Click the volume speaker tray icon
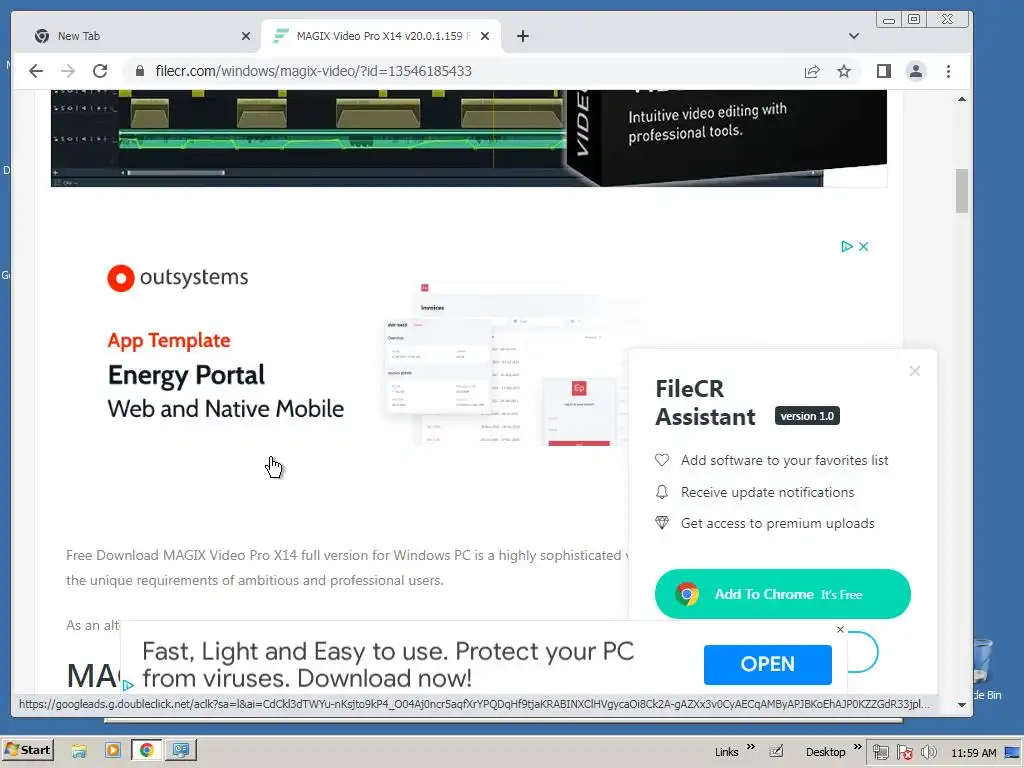1024x768 pixels. tap(928, 752)
